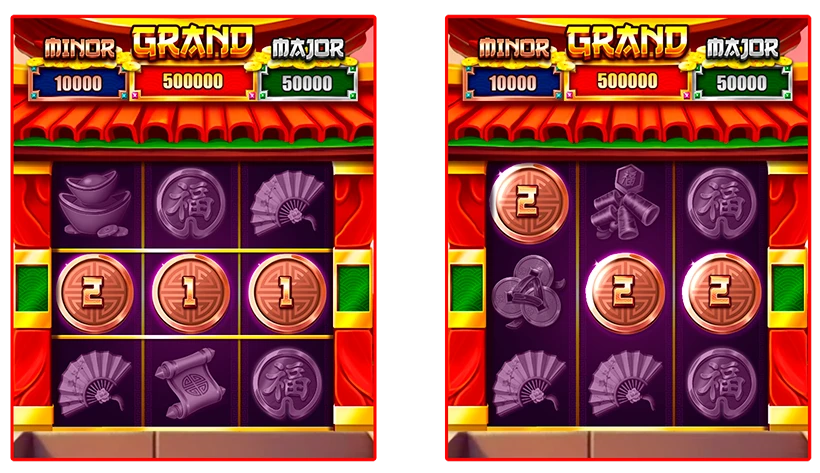Click the MINOR label in right game
The image size is (820, 473).
(514, 48)
